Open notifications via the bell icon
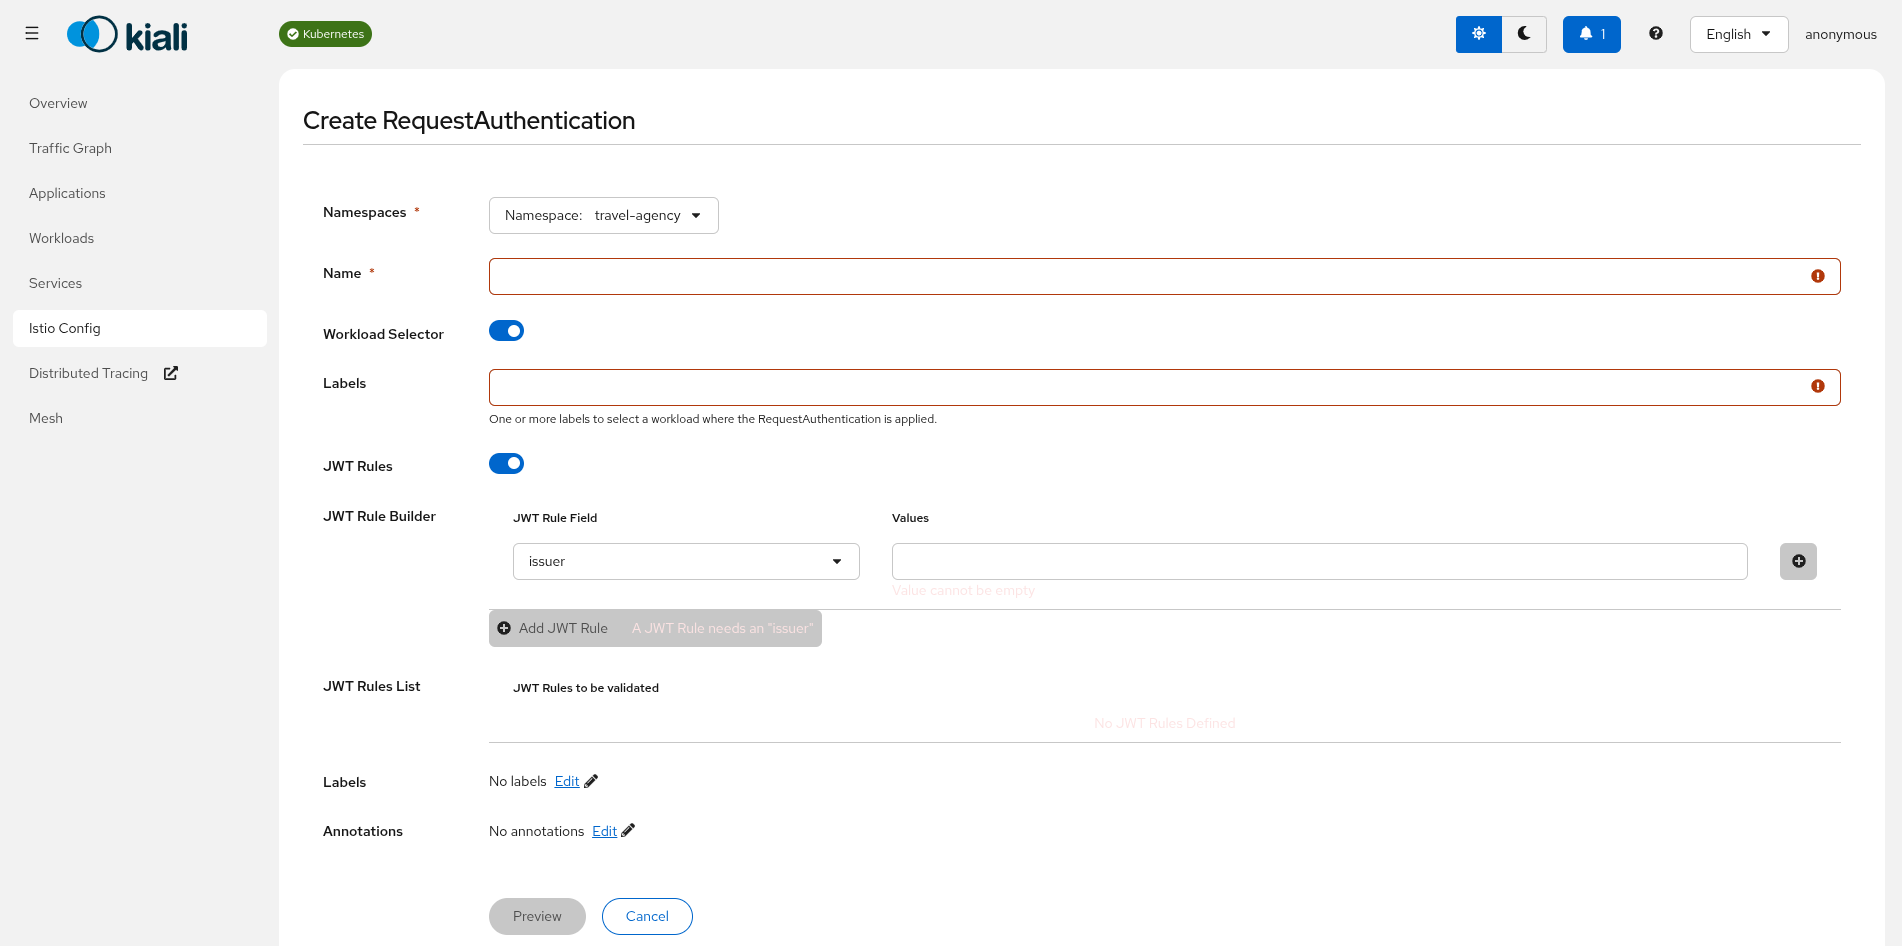 [x=1591, y=33]
